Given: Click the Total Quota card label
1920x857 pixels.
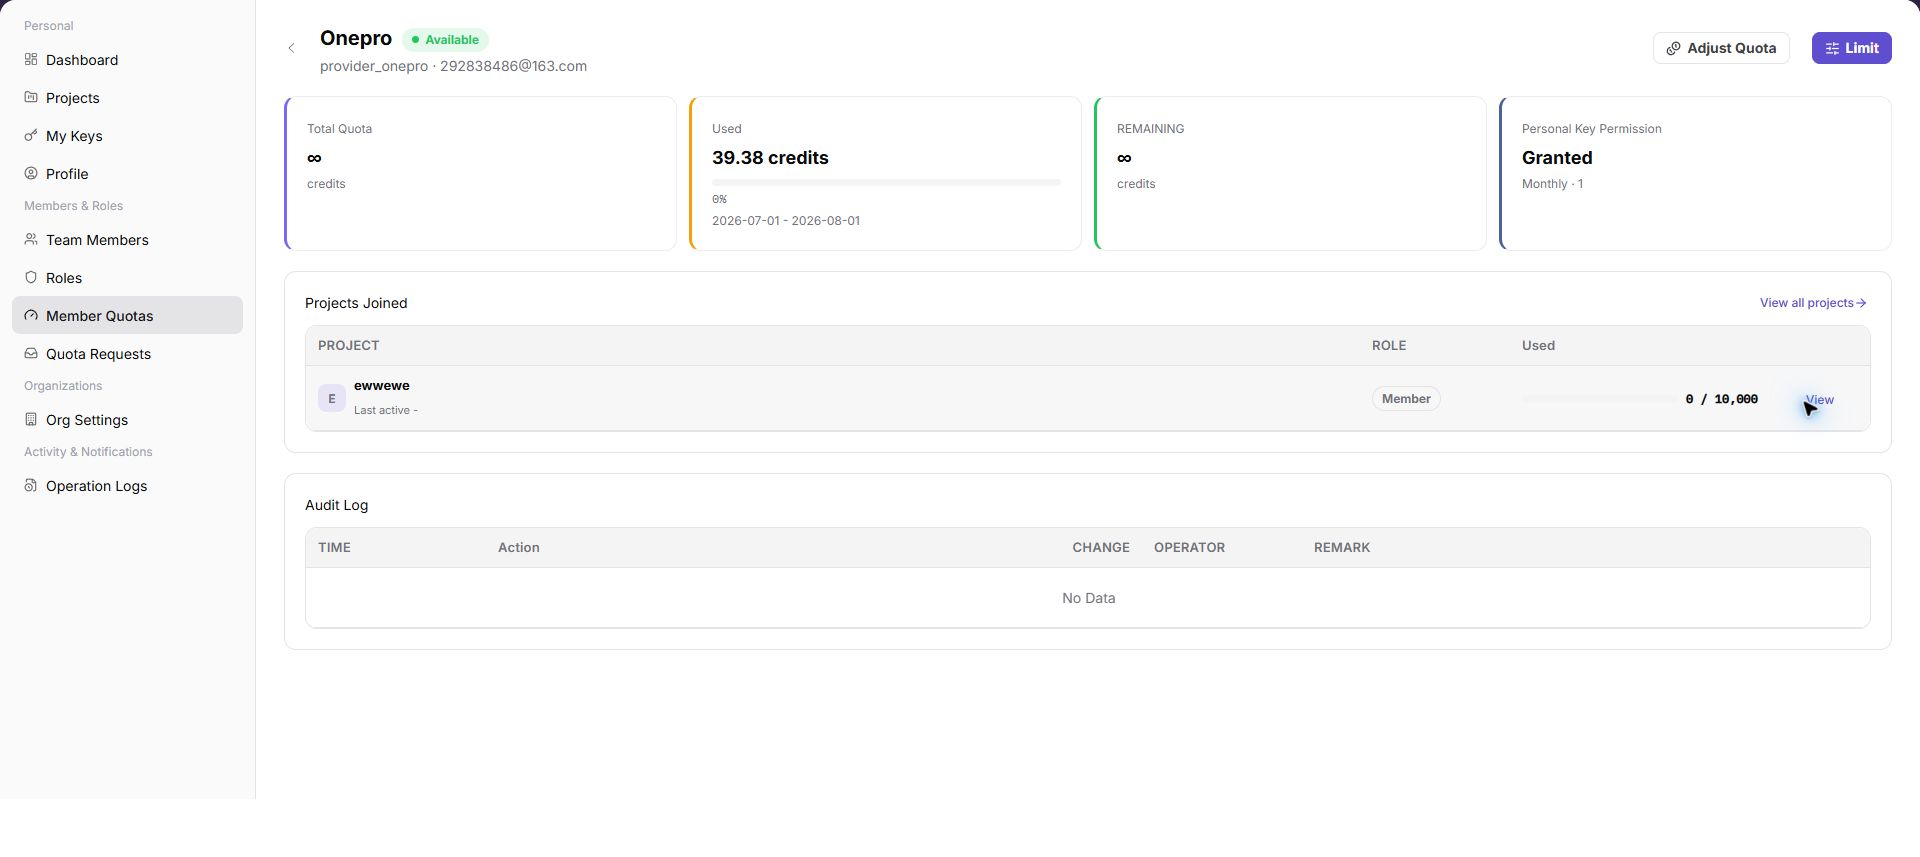Looking at the screenshot, I should (339, 129).
